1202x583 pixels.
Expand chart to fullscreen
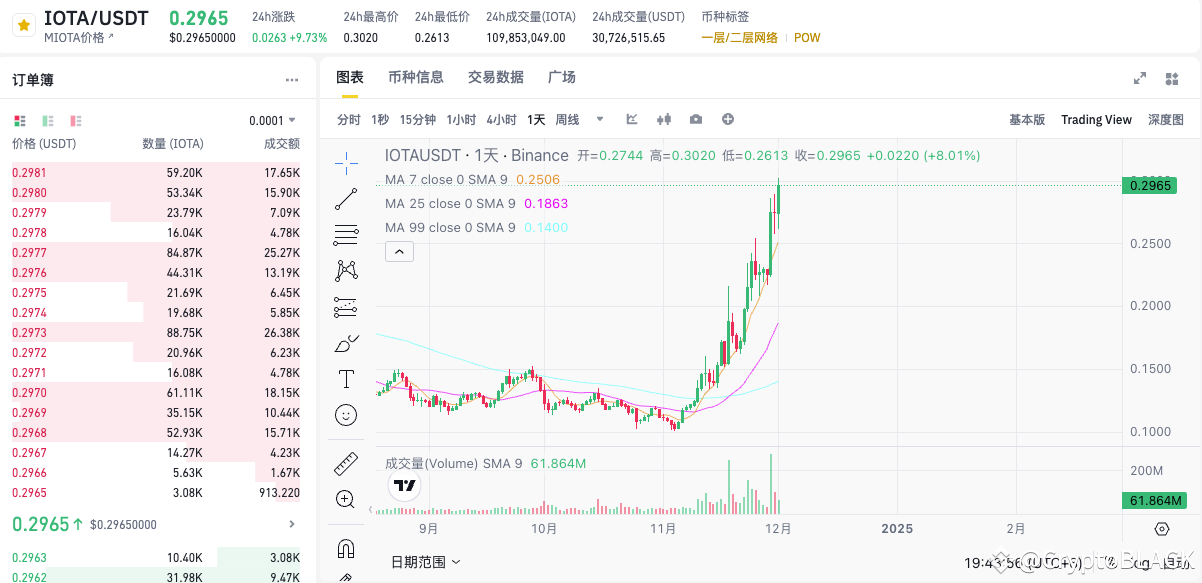(x=1139, y=78)
